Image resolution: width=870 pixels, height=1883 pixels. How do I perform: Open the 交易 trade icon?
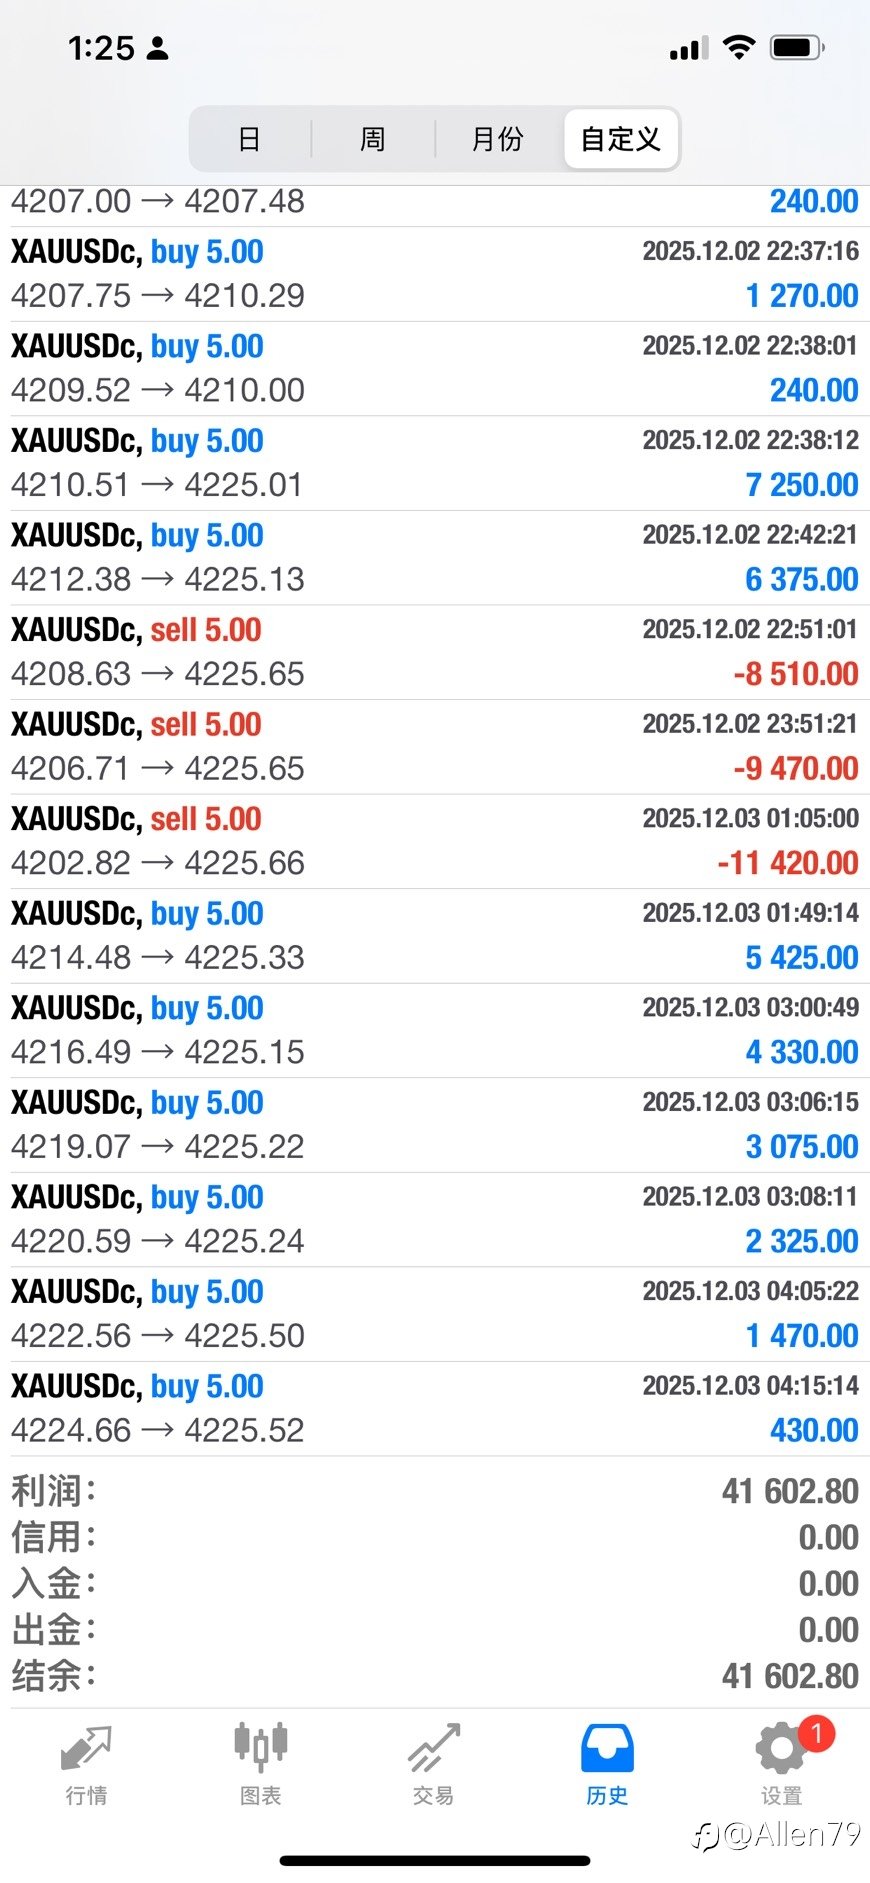coord(433,1765)
